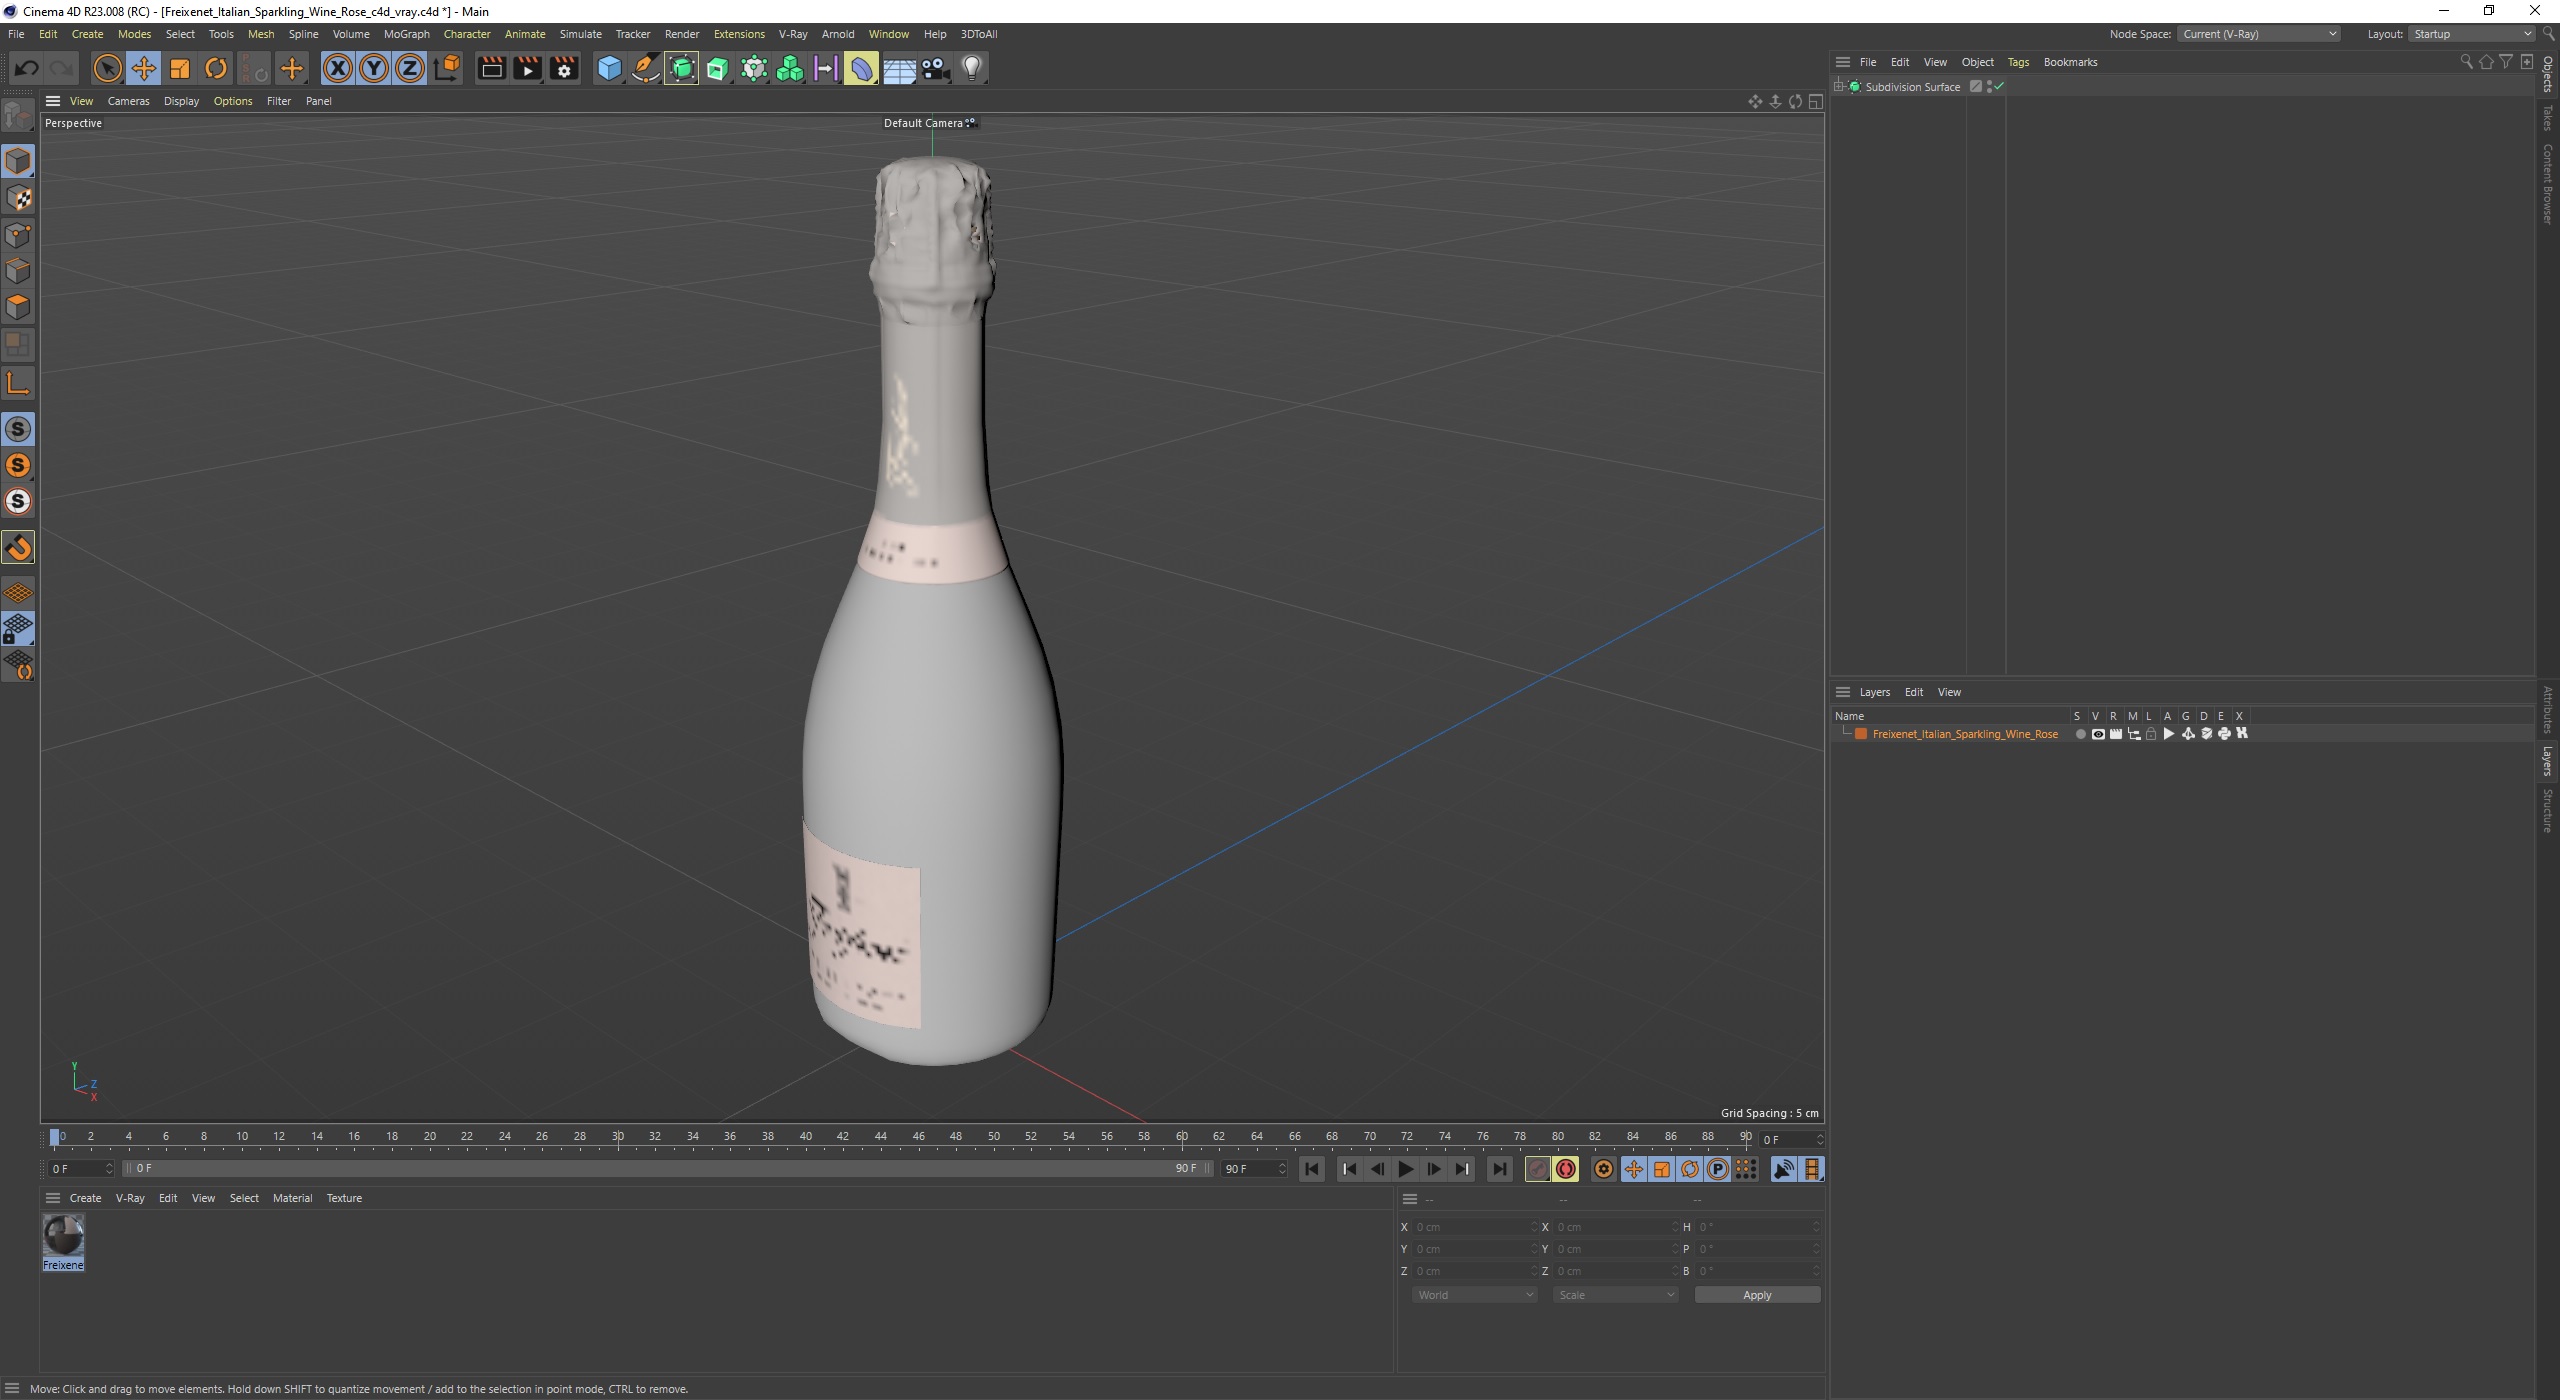Switch to Texture mode in left sidebar

tap(18, 198)
